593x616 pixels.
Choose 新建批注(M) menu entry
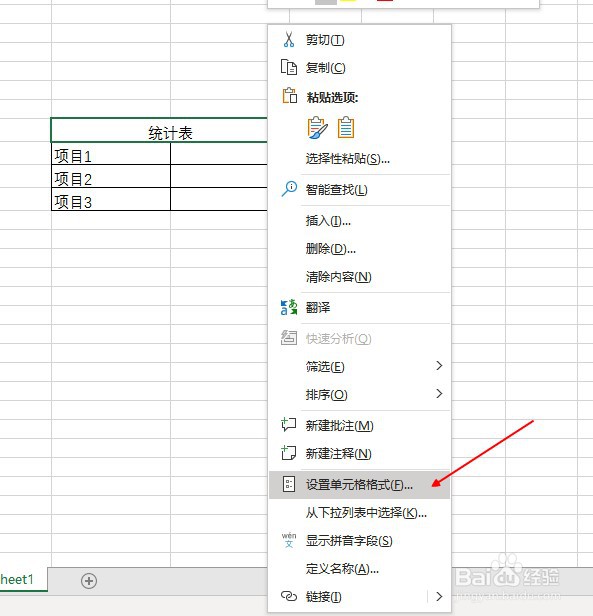click(x=359, y=425)
